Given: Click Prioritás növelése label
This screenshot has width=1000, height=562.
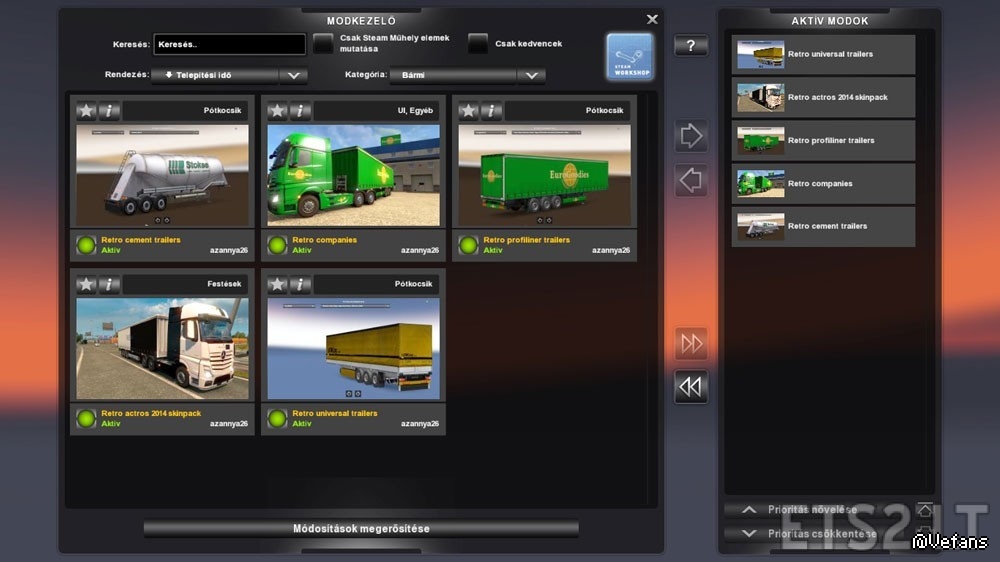Looking at the screenshot, I should click(812, 510).
